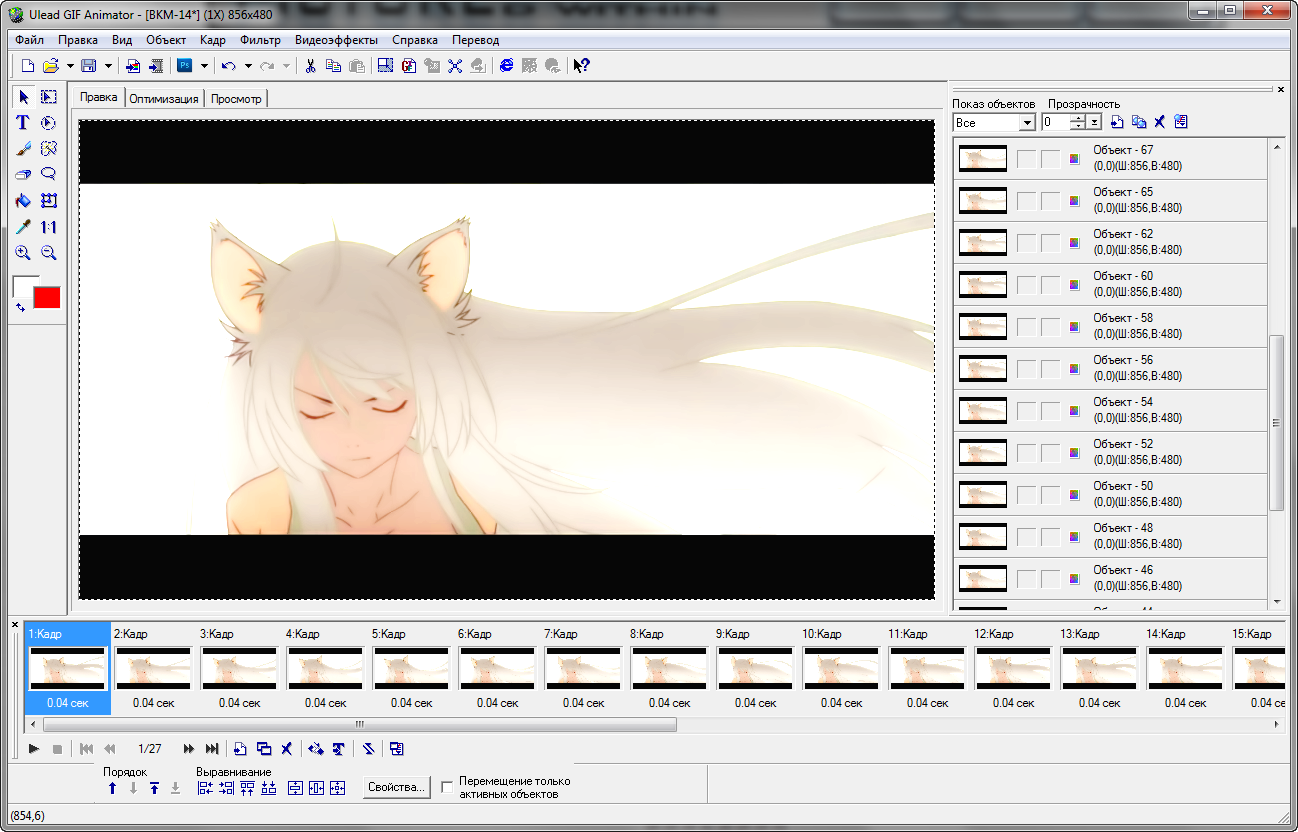Select the Lasso selection tool
The height and width of the screenshot is (832, 1298).
(48, 174)
